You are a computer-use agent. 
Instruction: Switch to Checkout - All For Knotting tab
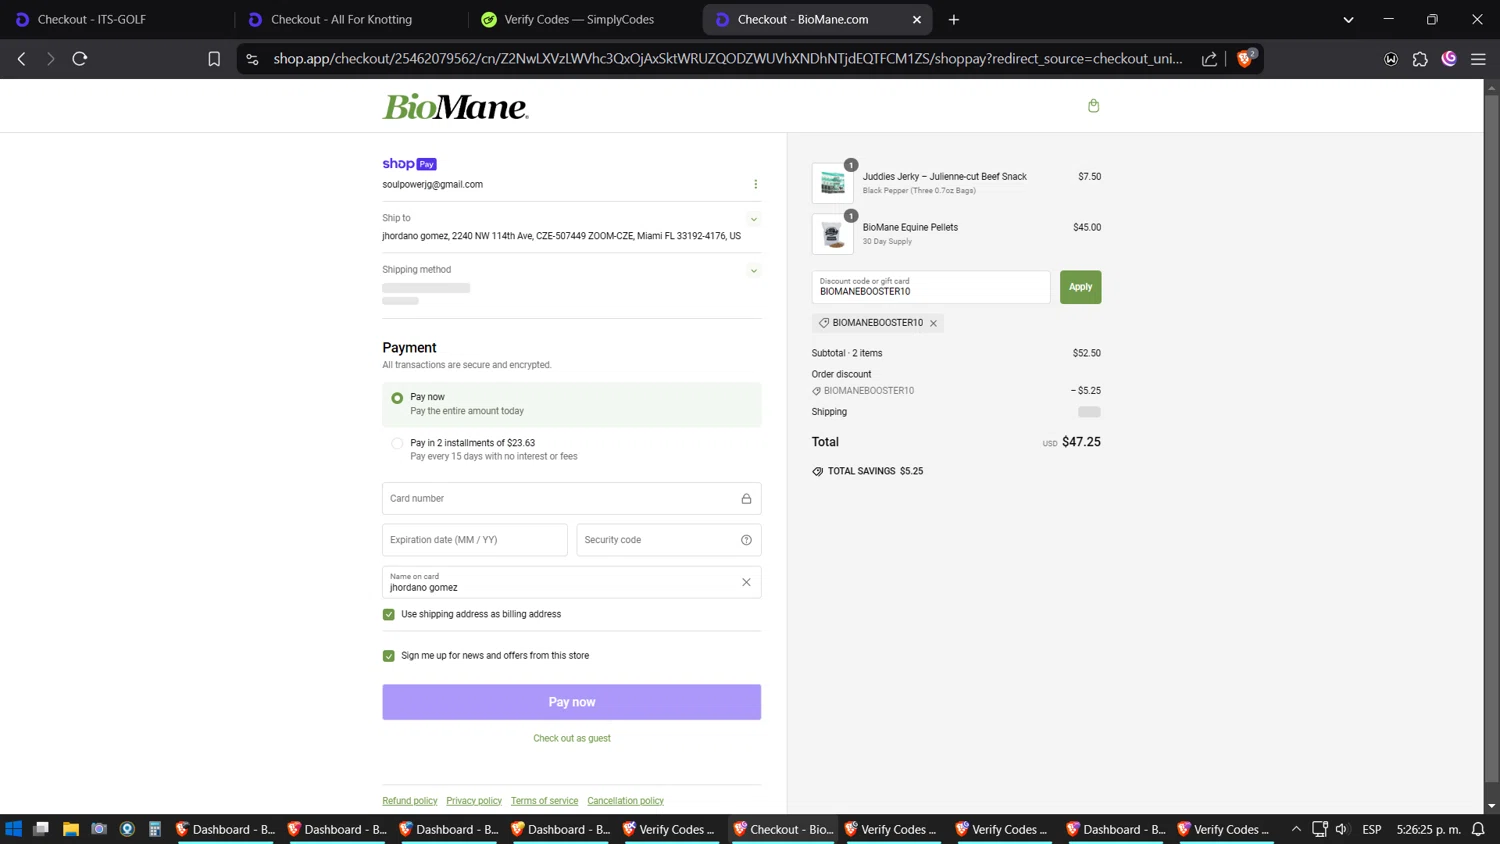(x=348, y=19)
